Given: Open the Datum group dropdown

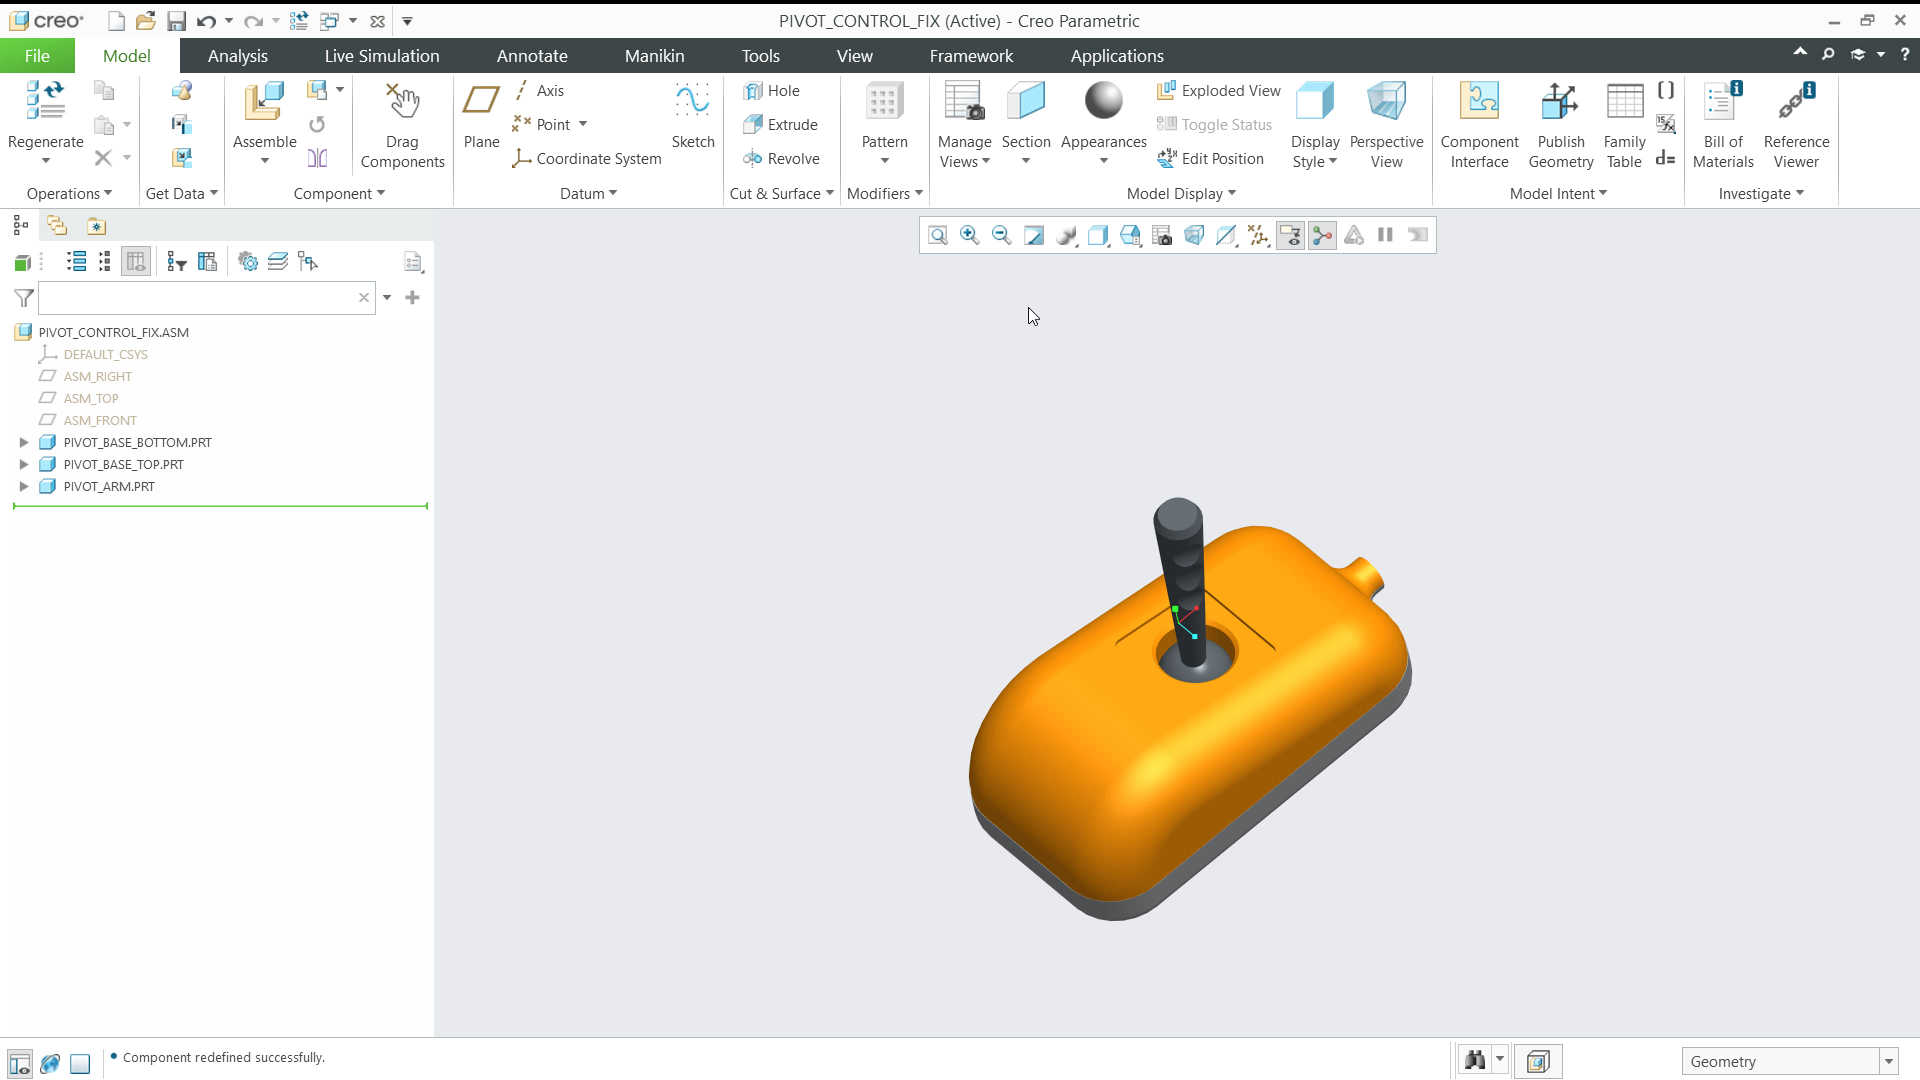Looking at the screenshot, I should point(588,193).
